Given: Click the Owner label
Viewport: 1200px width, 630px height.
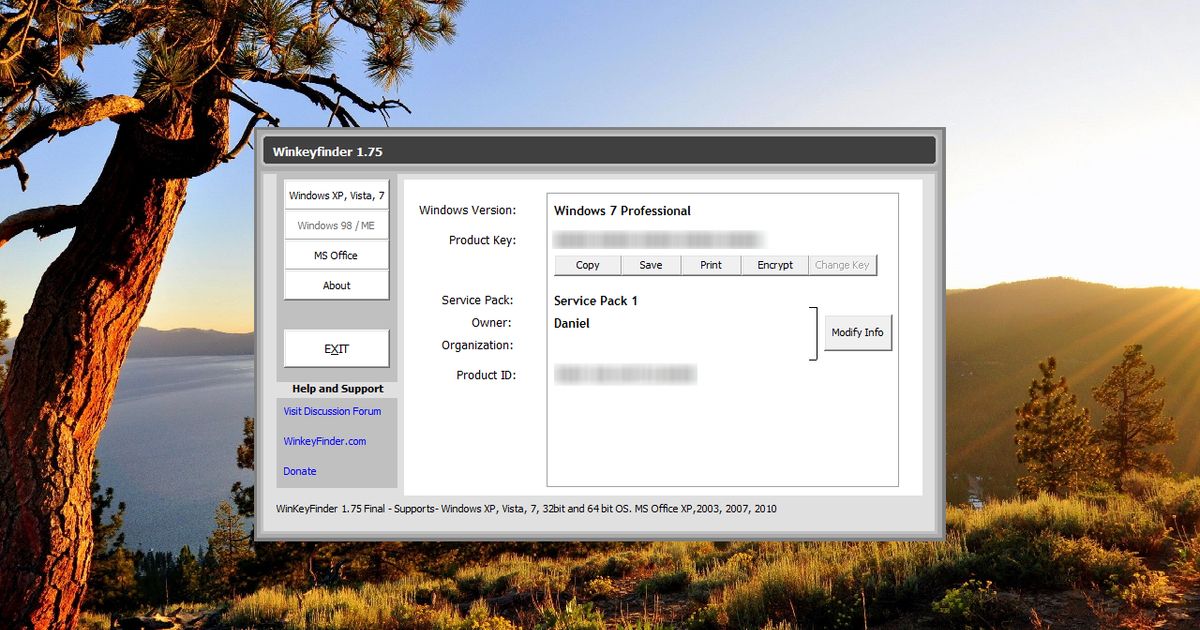Looking at the screenshot, I should click(491, 323).
